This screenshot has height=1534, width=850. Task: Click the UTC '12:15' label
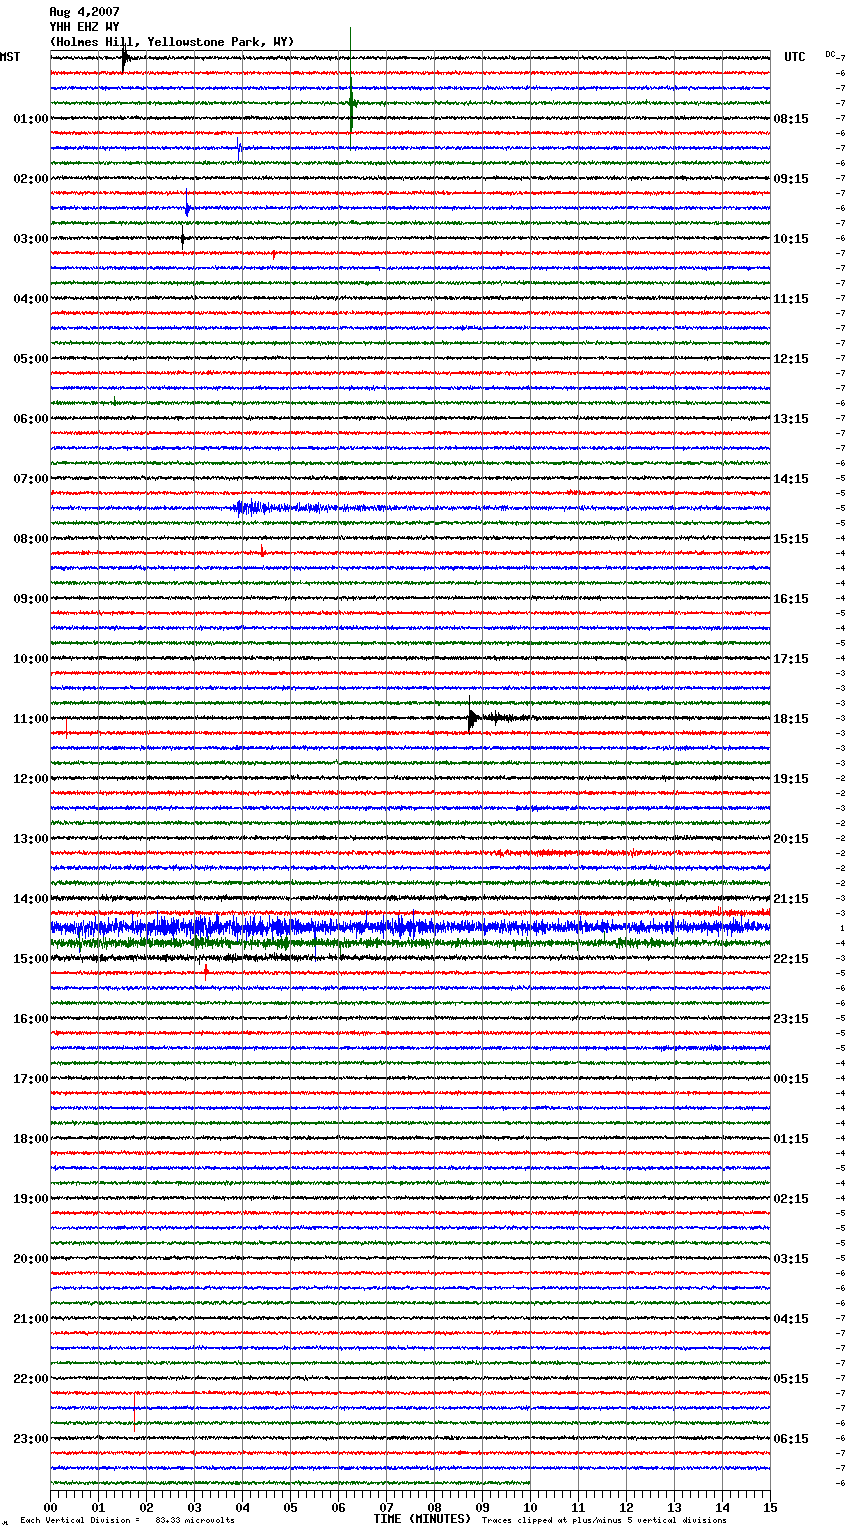[791, 359]
